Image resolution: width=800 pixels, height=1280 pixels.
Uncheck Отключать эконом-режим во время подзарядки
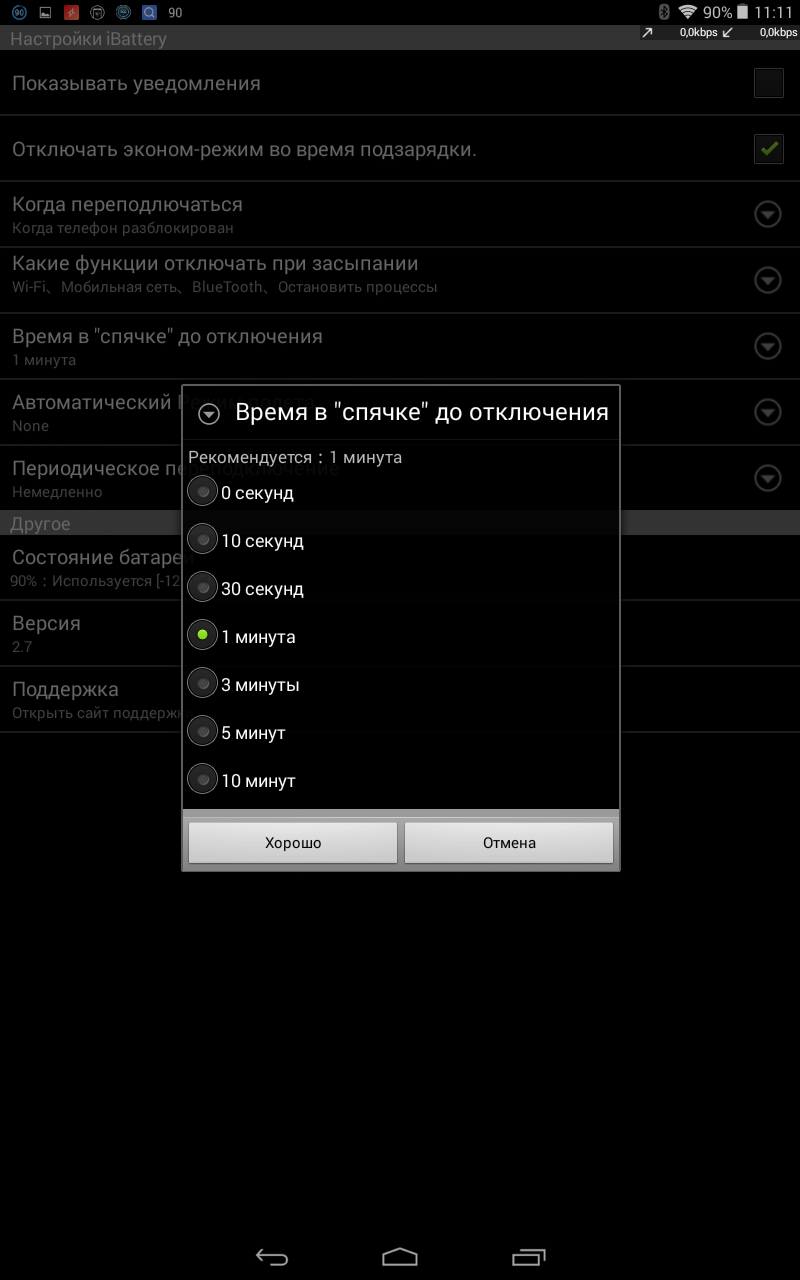coord(768,149)
